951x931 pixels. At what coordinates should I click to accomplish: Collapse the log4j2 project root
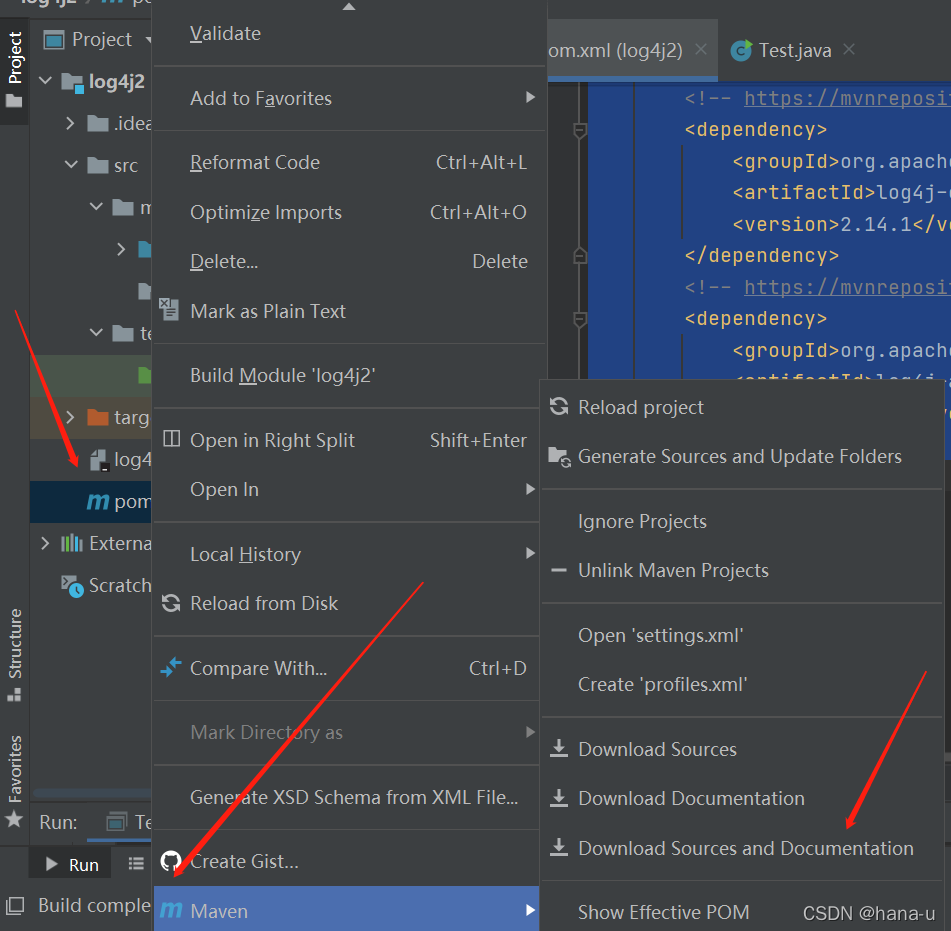[x=45, y=81]
